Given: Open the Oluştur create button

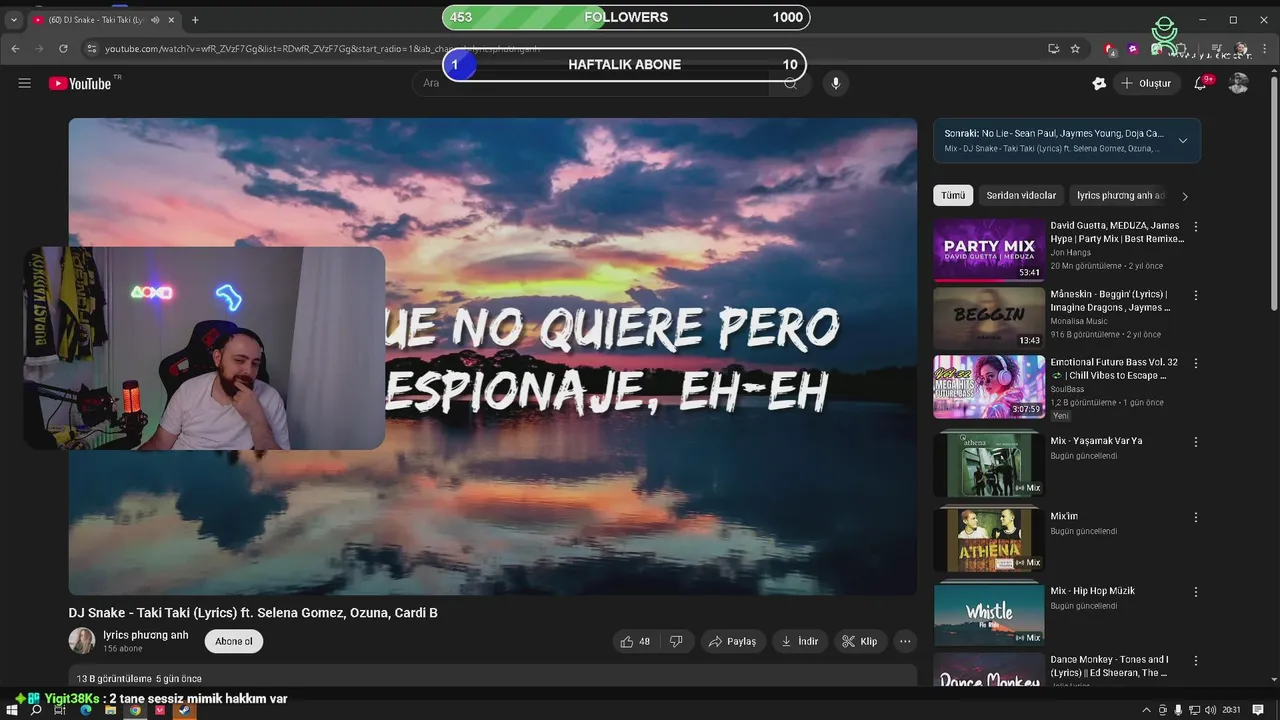Looking at the screenshot, I should 1146,83.
